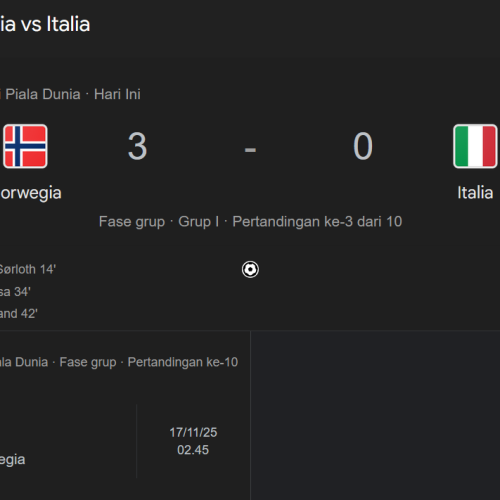Click the "Hari Ini" date label
Screen dimensions: 500x500
click(x=117, y=94)
